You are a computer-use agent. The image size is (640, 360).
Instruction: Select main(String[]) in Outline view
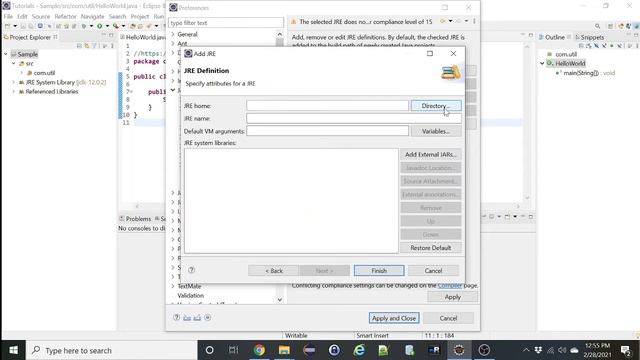pos(585,73)
